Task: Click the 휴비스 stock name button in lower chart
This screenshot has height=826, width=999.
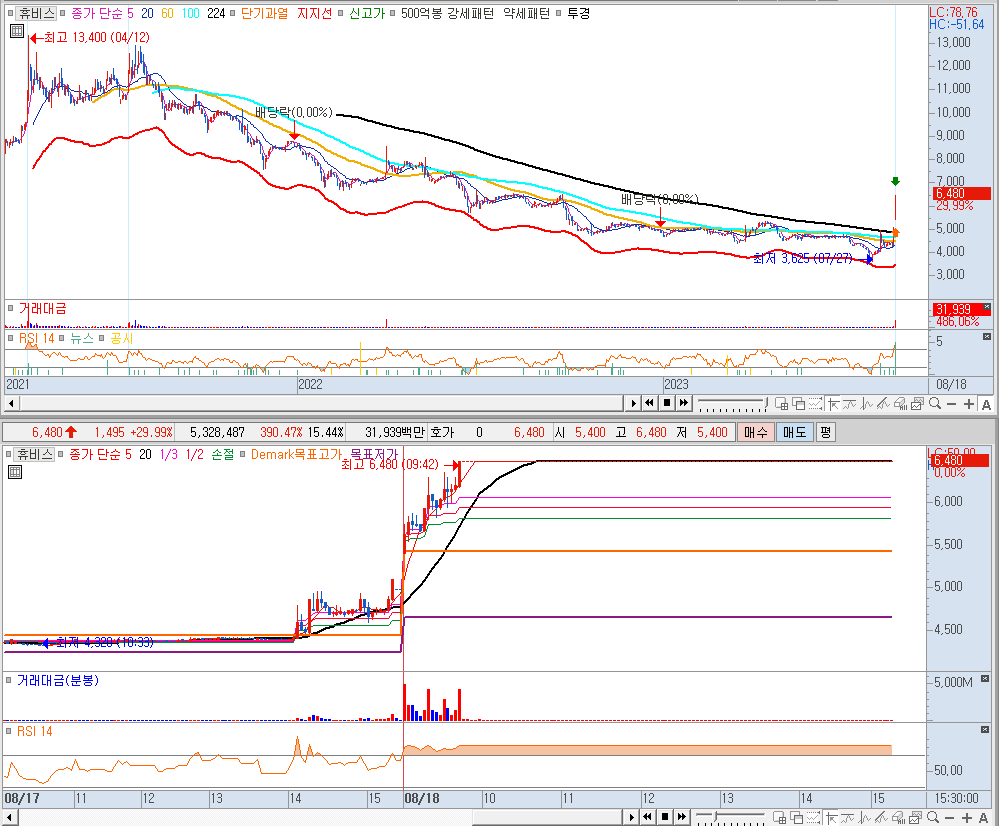Action: click(x=35, y=454)
